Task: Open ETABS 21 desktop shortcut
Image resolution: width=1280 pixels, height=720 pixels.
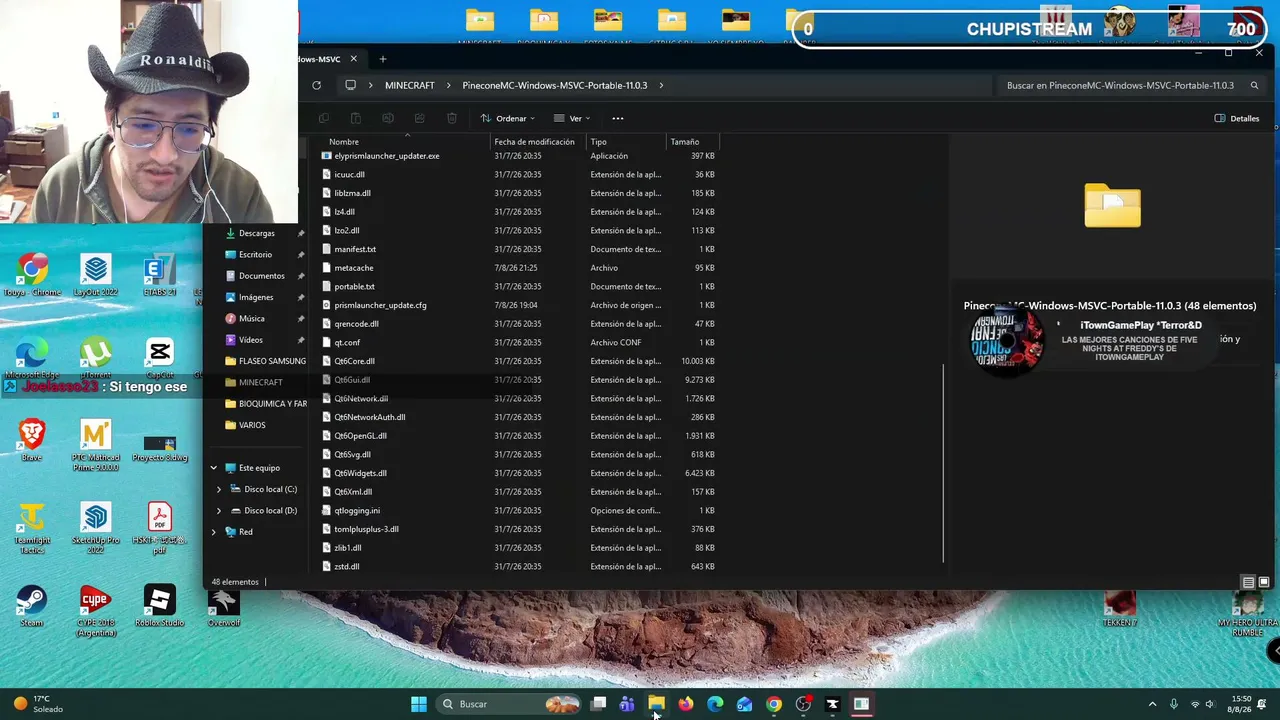Action: pyautogui.click(x=159, y=275)
